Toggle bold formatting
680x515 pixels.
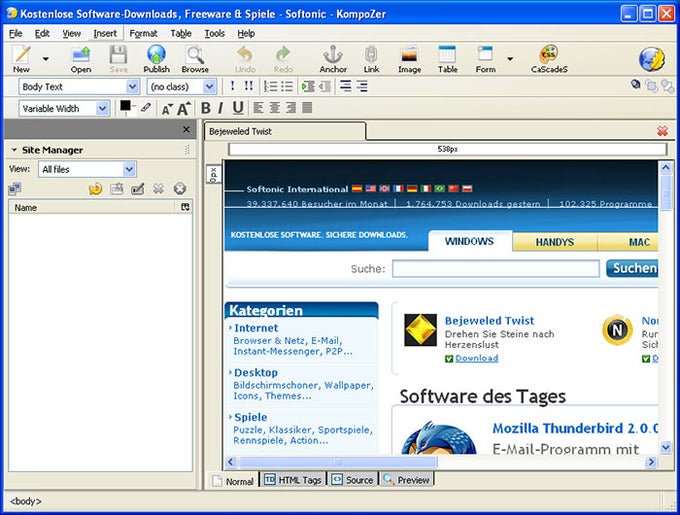(206, 108)
